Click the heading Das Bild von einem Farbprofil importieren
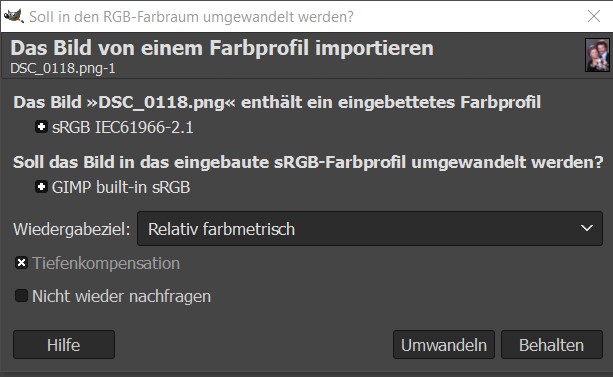 [222, 49]
